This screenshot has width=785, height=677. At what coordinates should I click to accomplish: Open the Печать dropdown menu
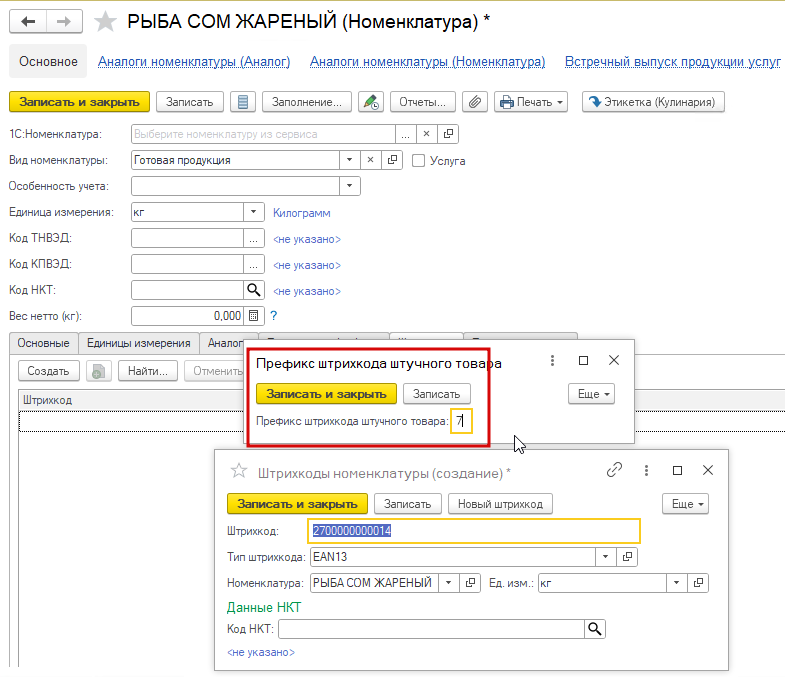click(x=531, y=102)
